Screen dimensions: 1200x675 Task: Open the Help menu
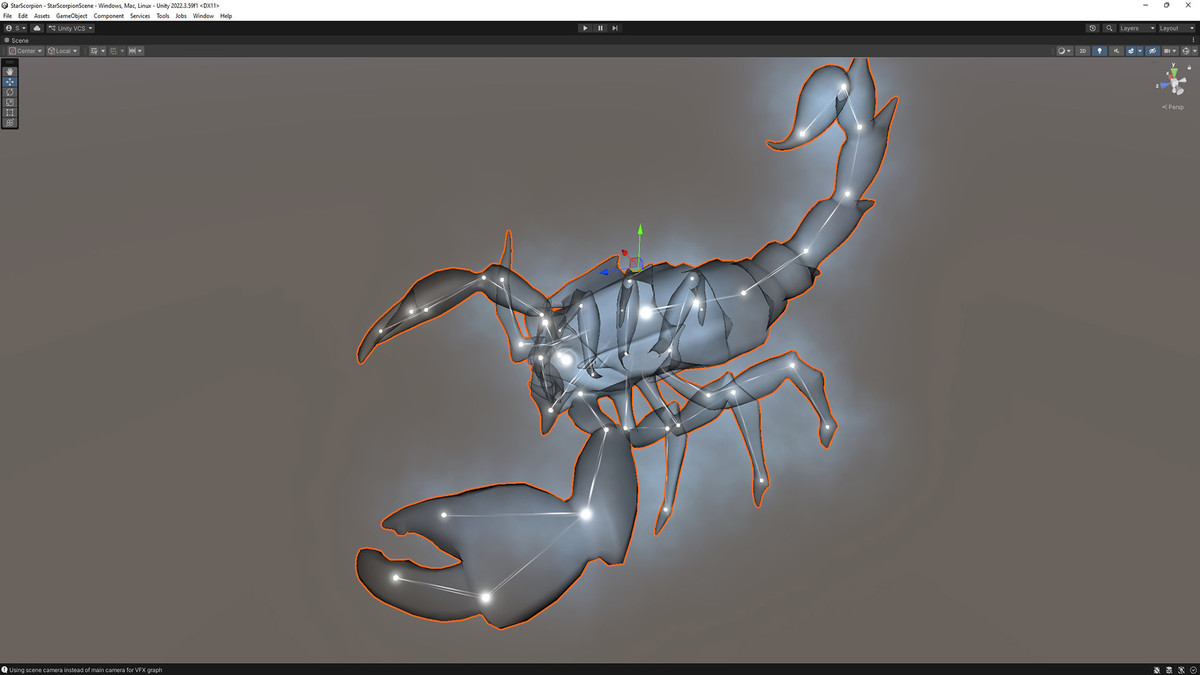[x=226, y=16]
